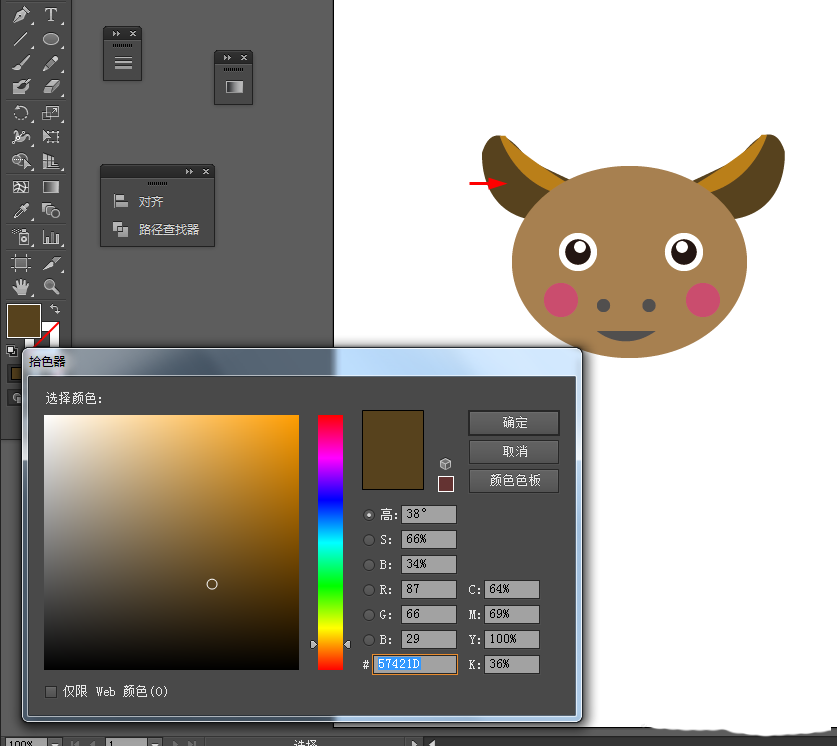Open the collapsed Gradient panel icon
Viewport: 837px width, 746px height.
(x=234, y=87)
